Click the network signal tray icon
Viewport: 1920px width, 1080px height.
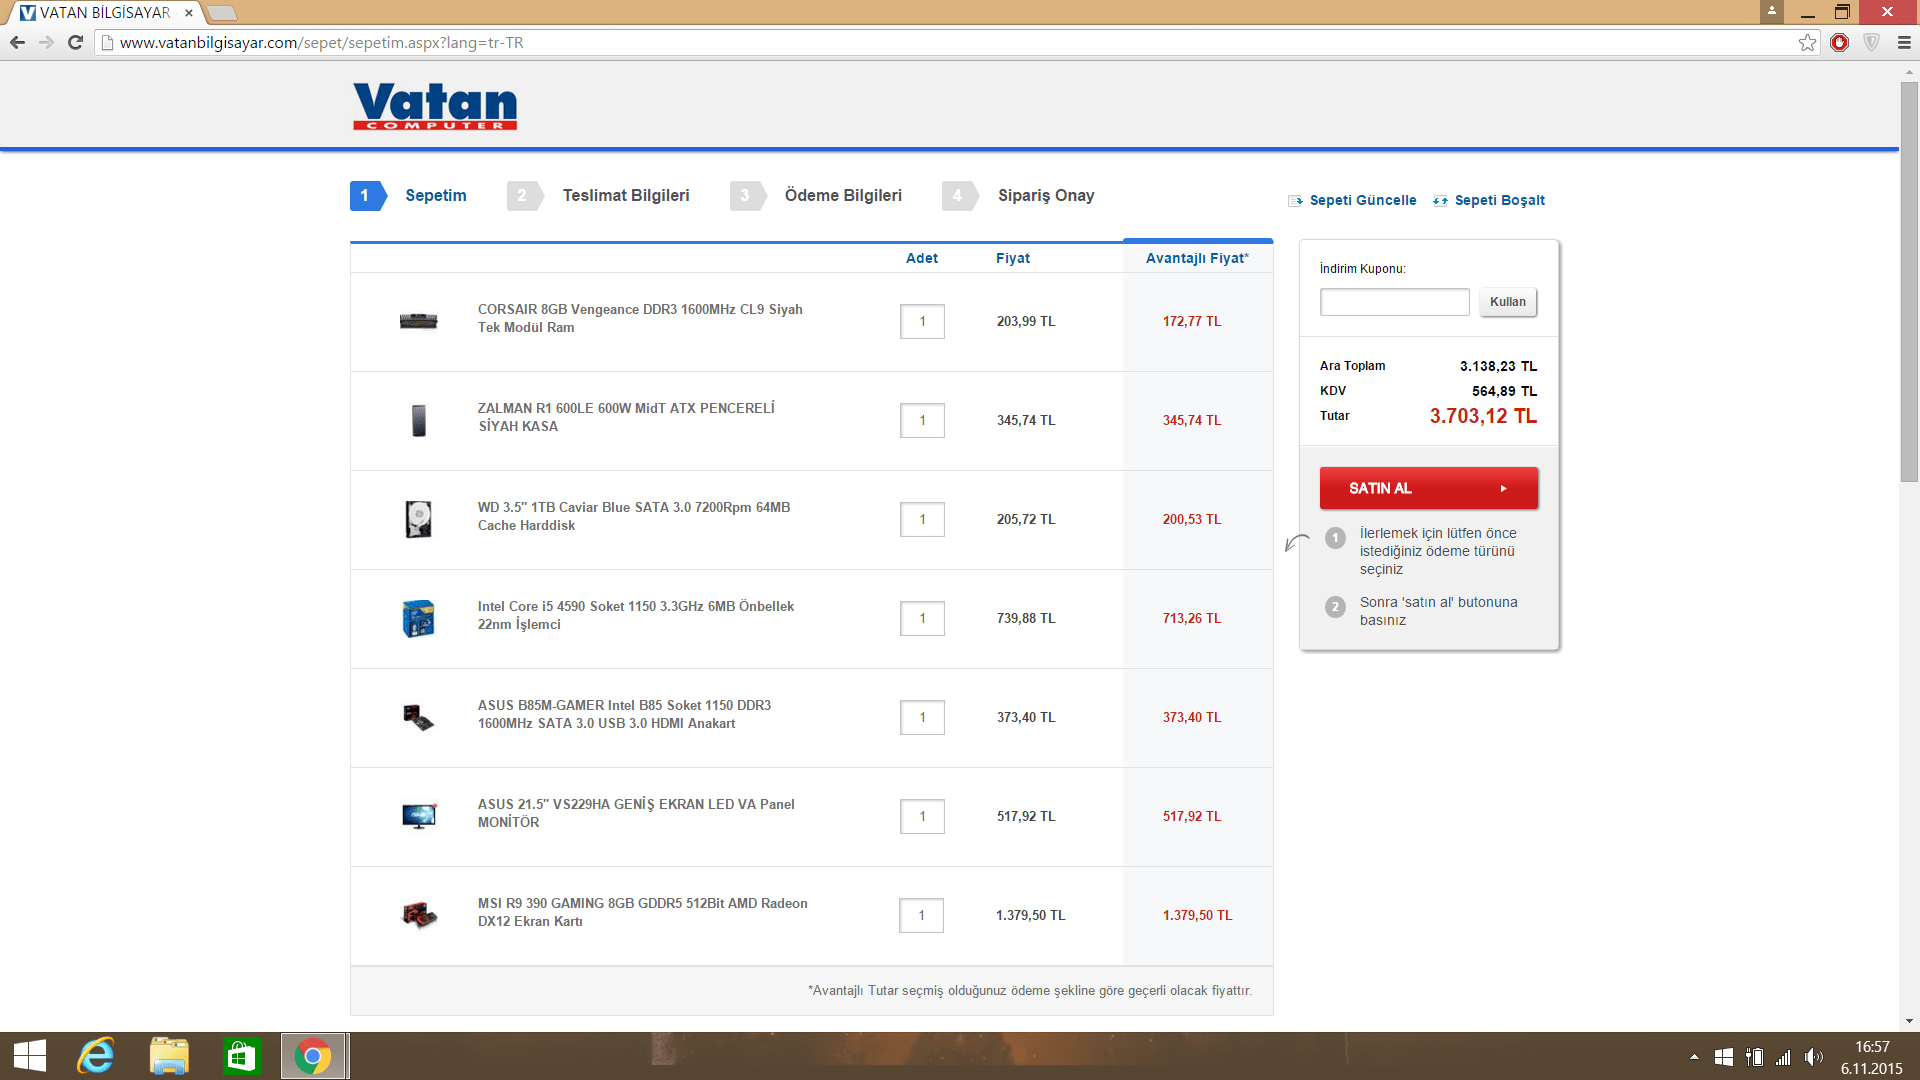click(1783, 1057)
